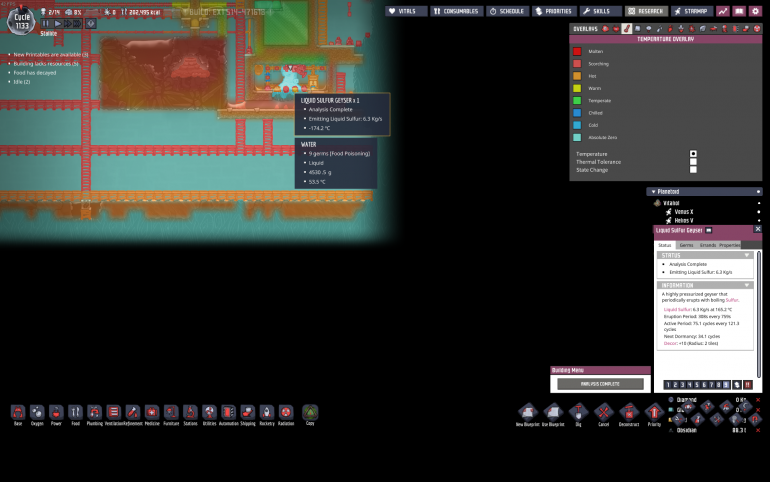Viewport: 770px width, 482px height.
Task: Toggle the Radiation overlay icon
Action: tap(757, 29)
